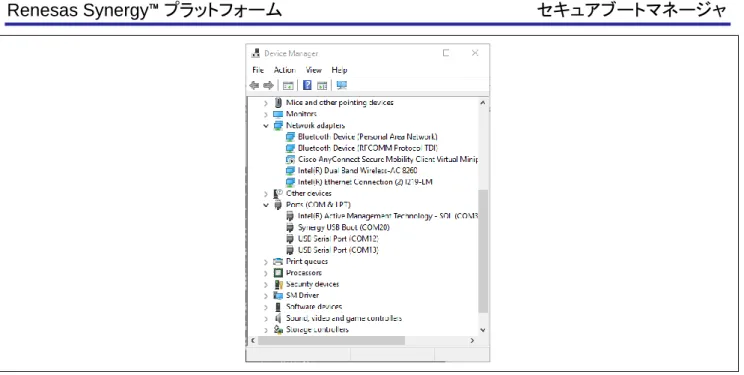This screenshot has width=744, height=375.
Task: Click the horizontal scrollbar left arrow
Action: [x=253, y=341]
